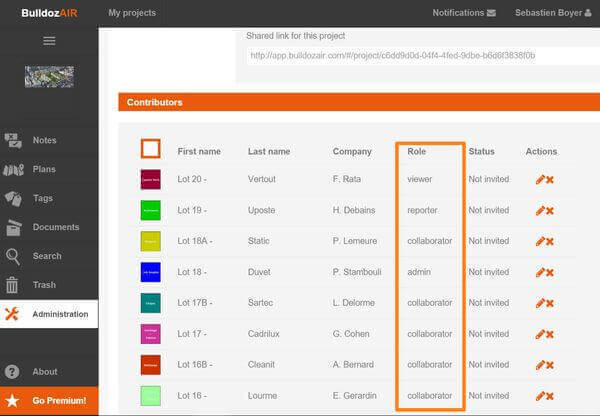Delete contributor Cadrilux with X icon

(x=550, y=334)
